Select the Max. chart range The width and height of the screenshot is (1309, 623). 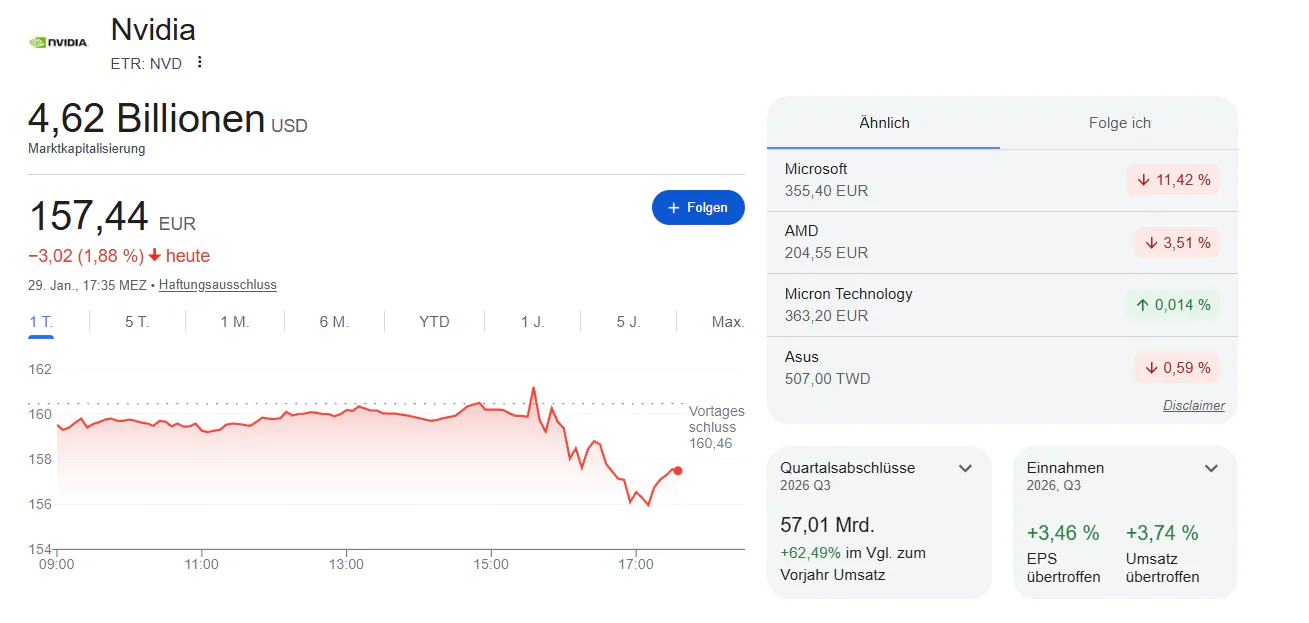point(727,322)
